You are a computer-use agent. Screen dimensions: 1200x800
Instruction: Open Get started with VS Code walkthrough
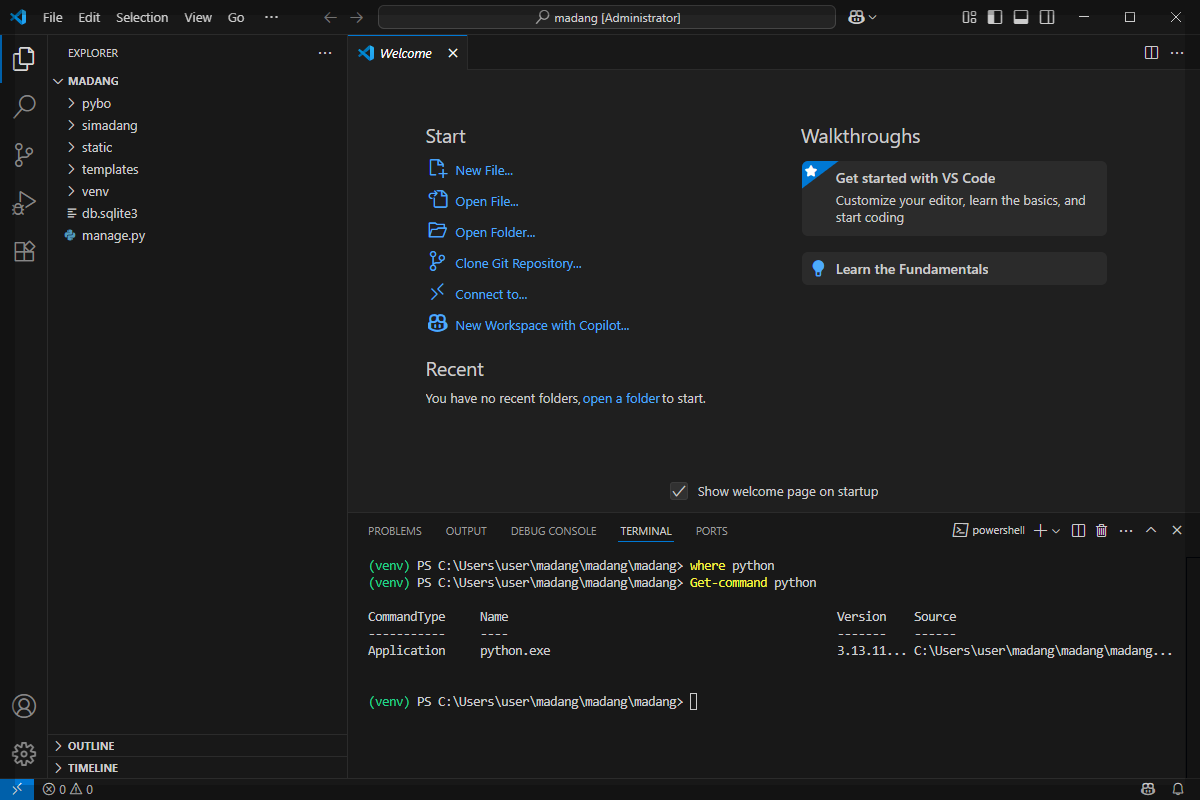pos(954,198)
